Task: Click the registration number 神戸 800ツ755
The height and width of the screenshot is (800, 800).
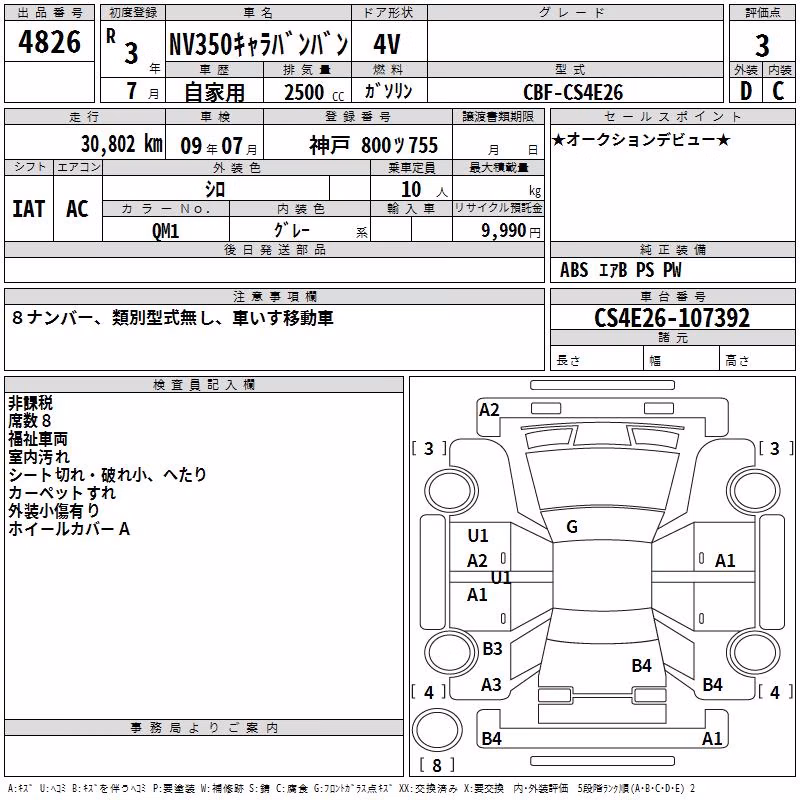Action: [373, 146]
